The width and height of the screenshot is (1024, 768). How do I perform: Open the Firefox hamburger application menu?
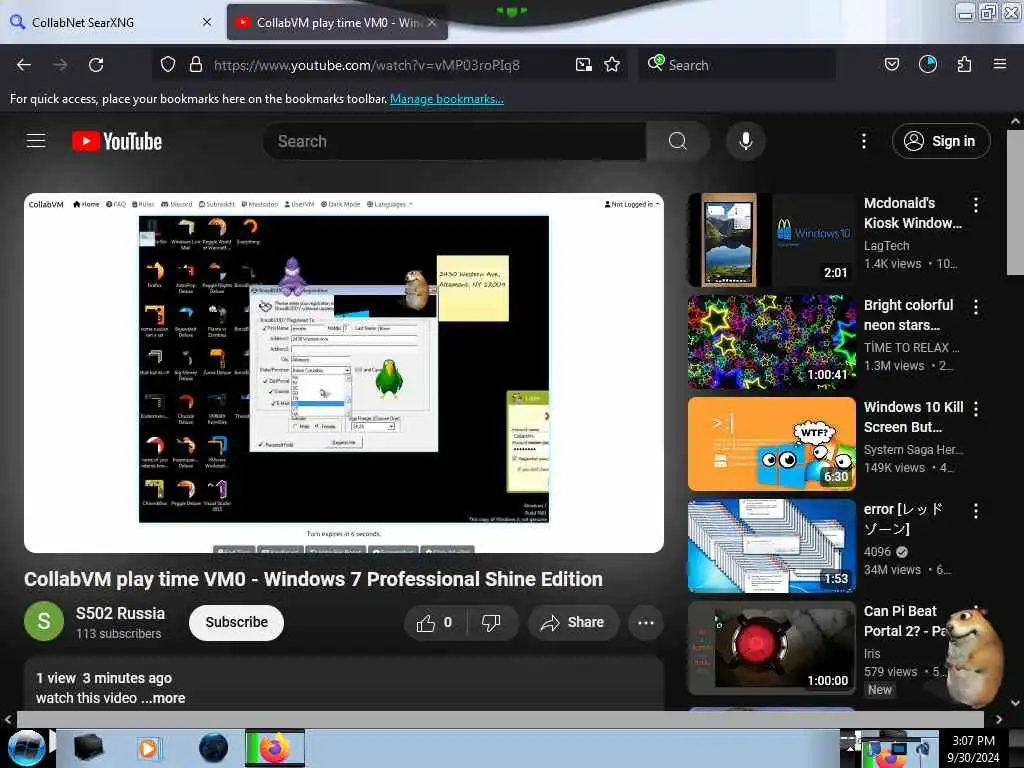1000,64
